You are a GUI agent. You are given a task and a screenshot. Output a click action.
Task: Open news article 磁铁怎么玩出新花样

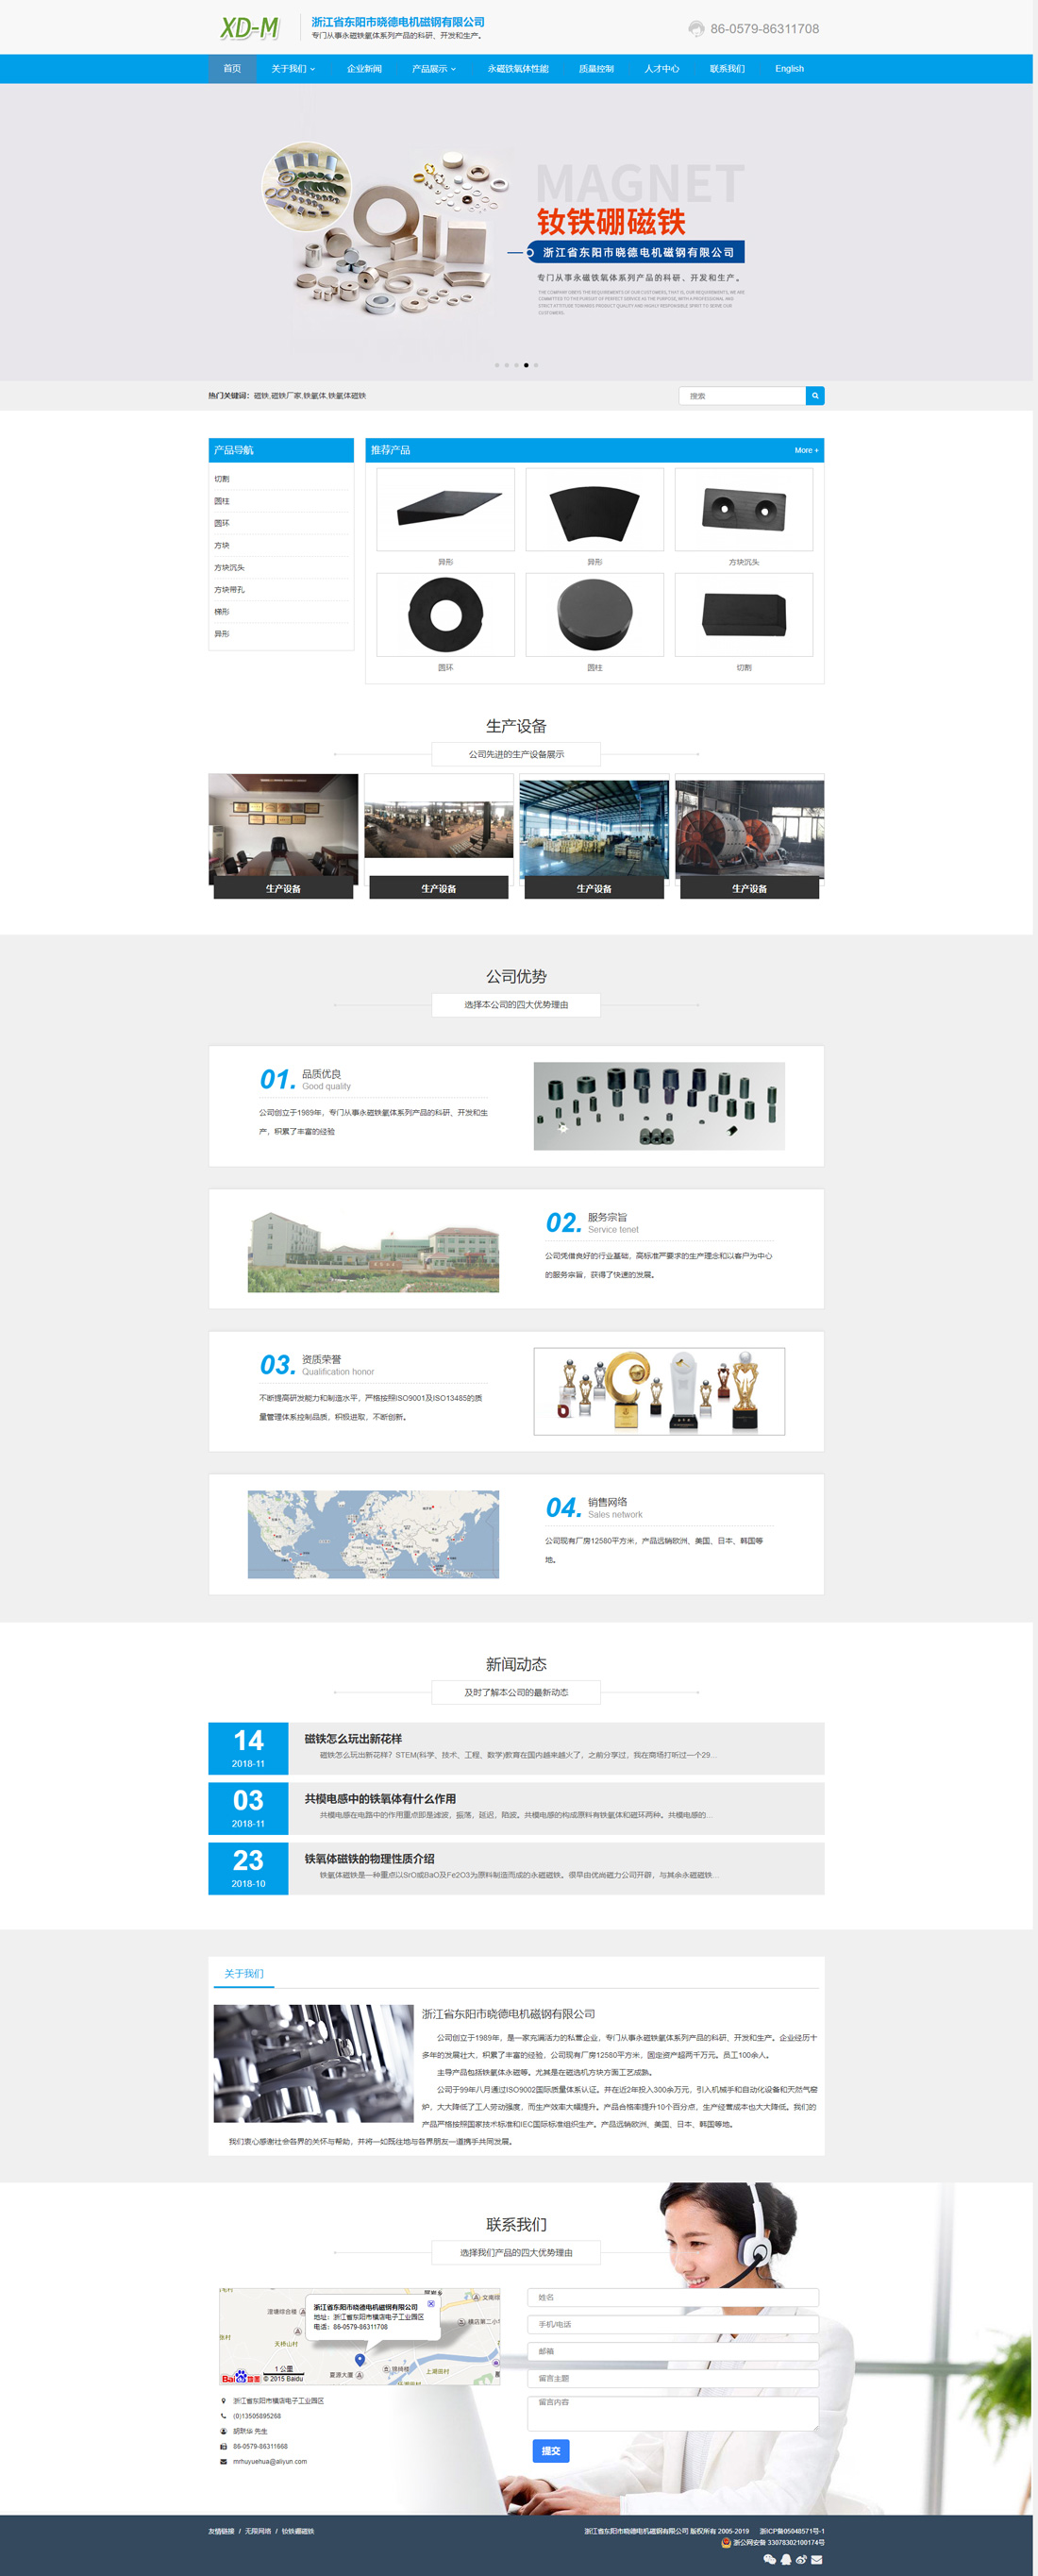point(353,1739)
